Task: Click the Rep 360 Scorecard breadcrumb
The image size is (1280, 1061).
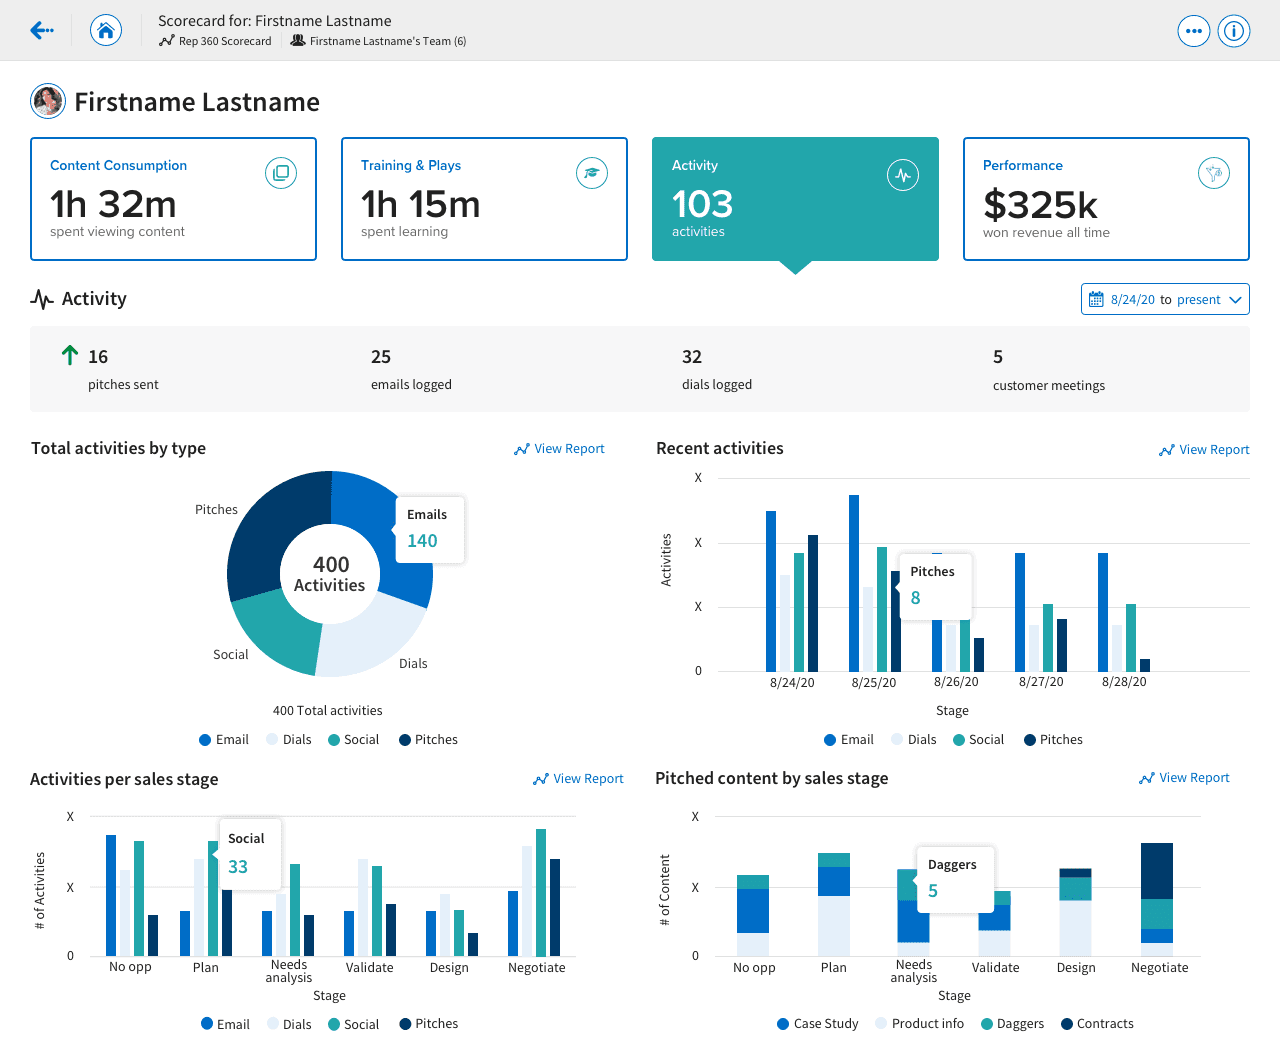Action: click(215, 41)
